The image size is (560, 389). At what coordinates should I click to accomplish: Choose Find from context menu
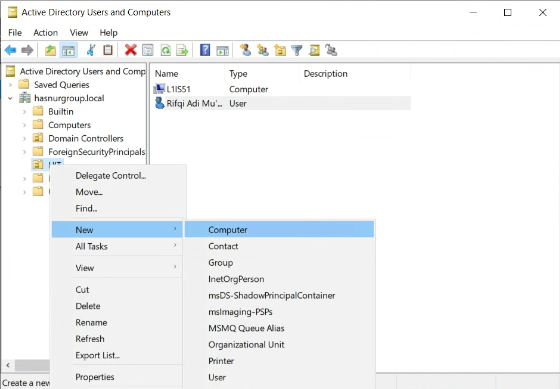coord(117,208)
